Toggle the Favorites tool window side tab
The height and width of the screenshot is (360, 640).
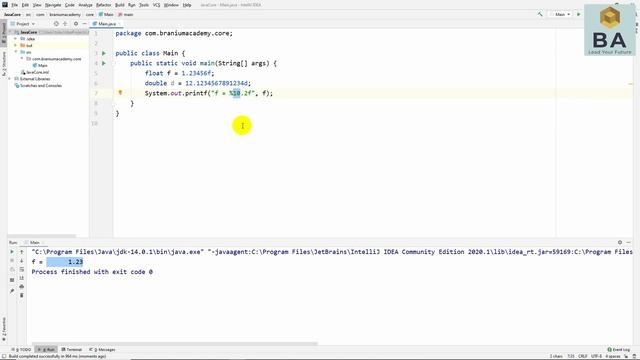pos(4,329)
